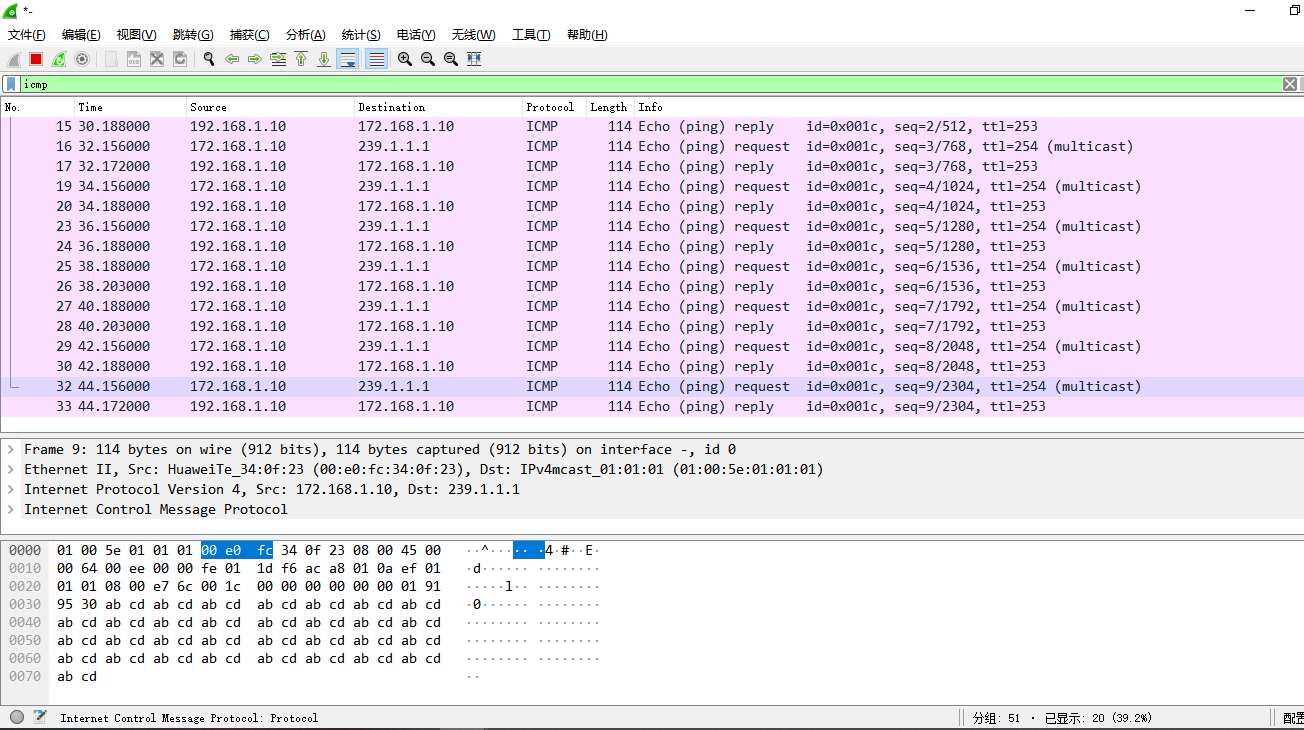1304x730 pixels.
Task: Expand Internet Control Message Protocol row
Action: tap(11, 509)
